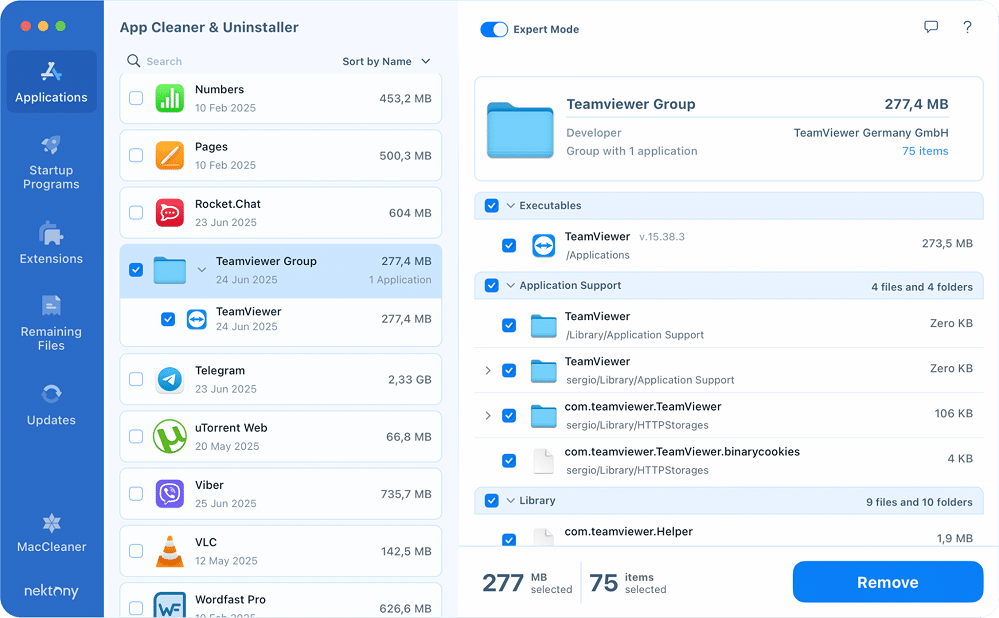Click the VLC cone icon
The width and height of the screenshot is (999, 618).
170,551
